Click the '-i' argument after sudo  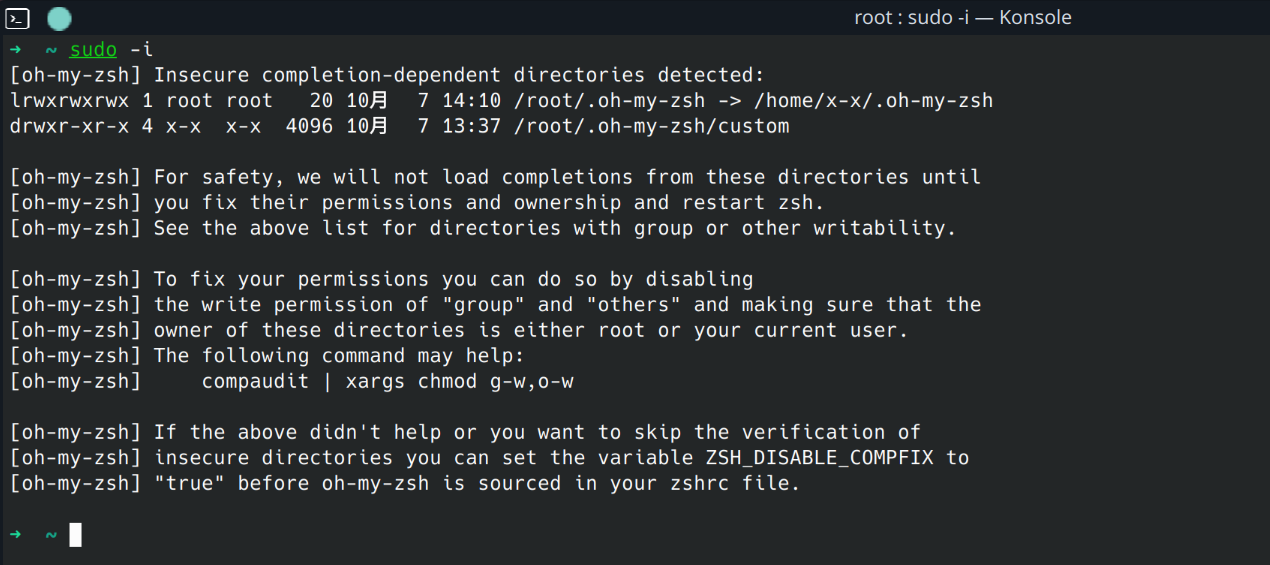click(142, 50)
